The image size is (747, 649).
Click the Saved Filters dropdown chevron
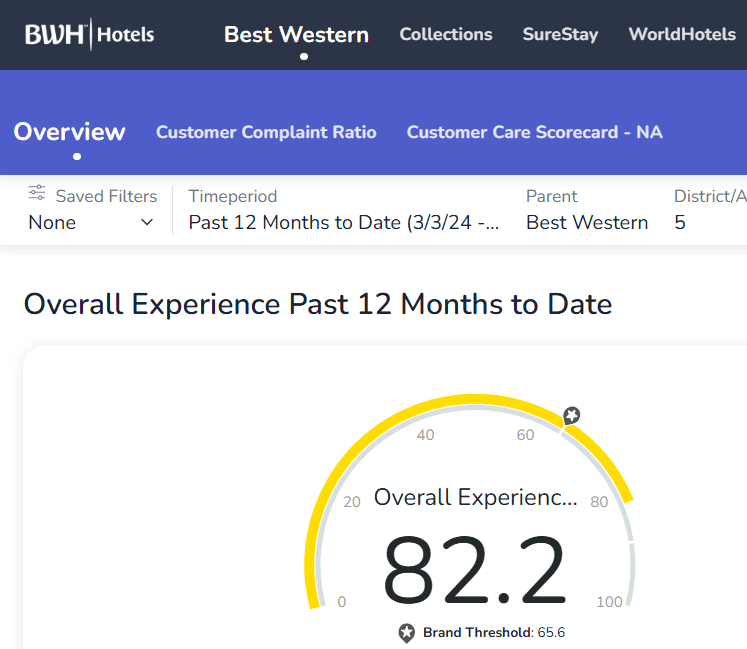pyautogui.click(x=147, y=222)
